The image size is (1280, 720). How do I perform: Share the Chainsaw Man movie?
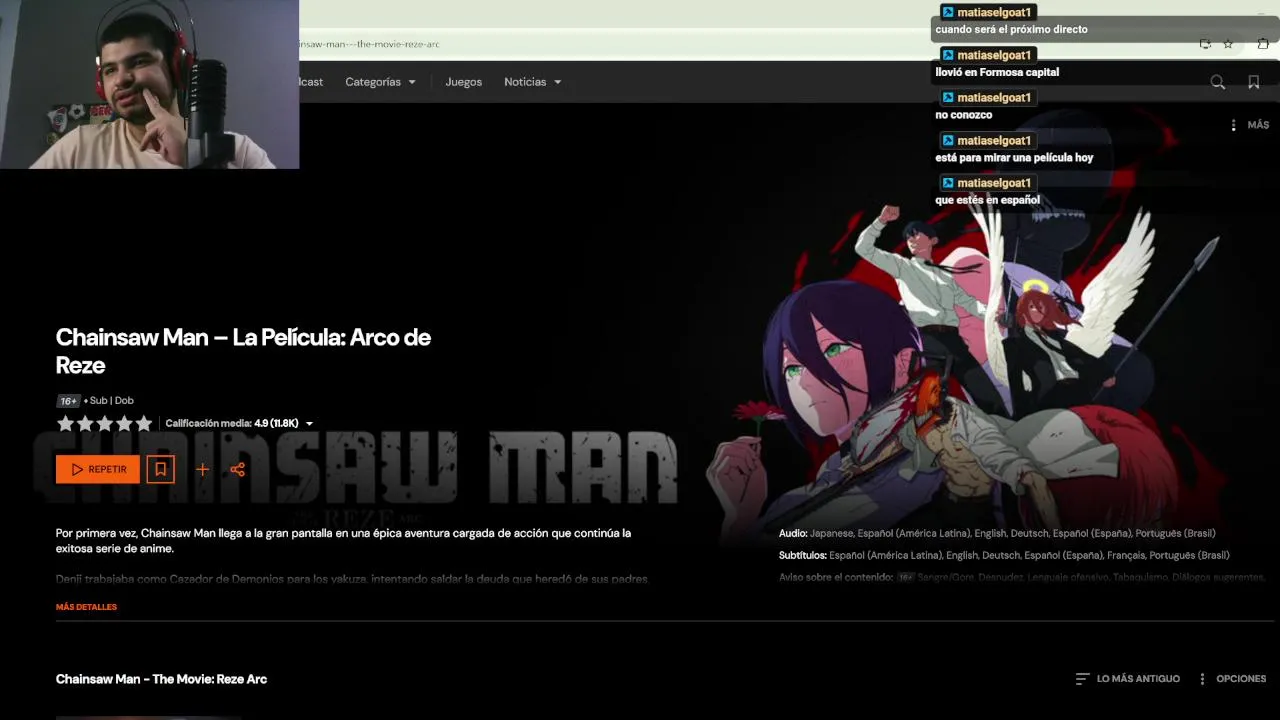237,469
